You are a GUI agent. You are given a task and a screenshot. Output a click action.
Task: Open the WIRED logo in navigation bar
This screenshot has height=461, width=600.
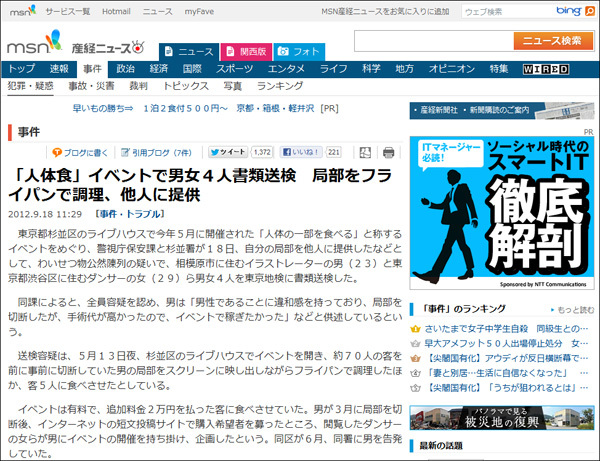pyautogui.click(x=545, y=69)
